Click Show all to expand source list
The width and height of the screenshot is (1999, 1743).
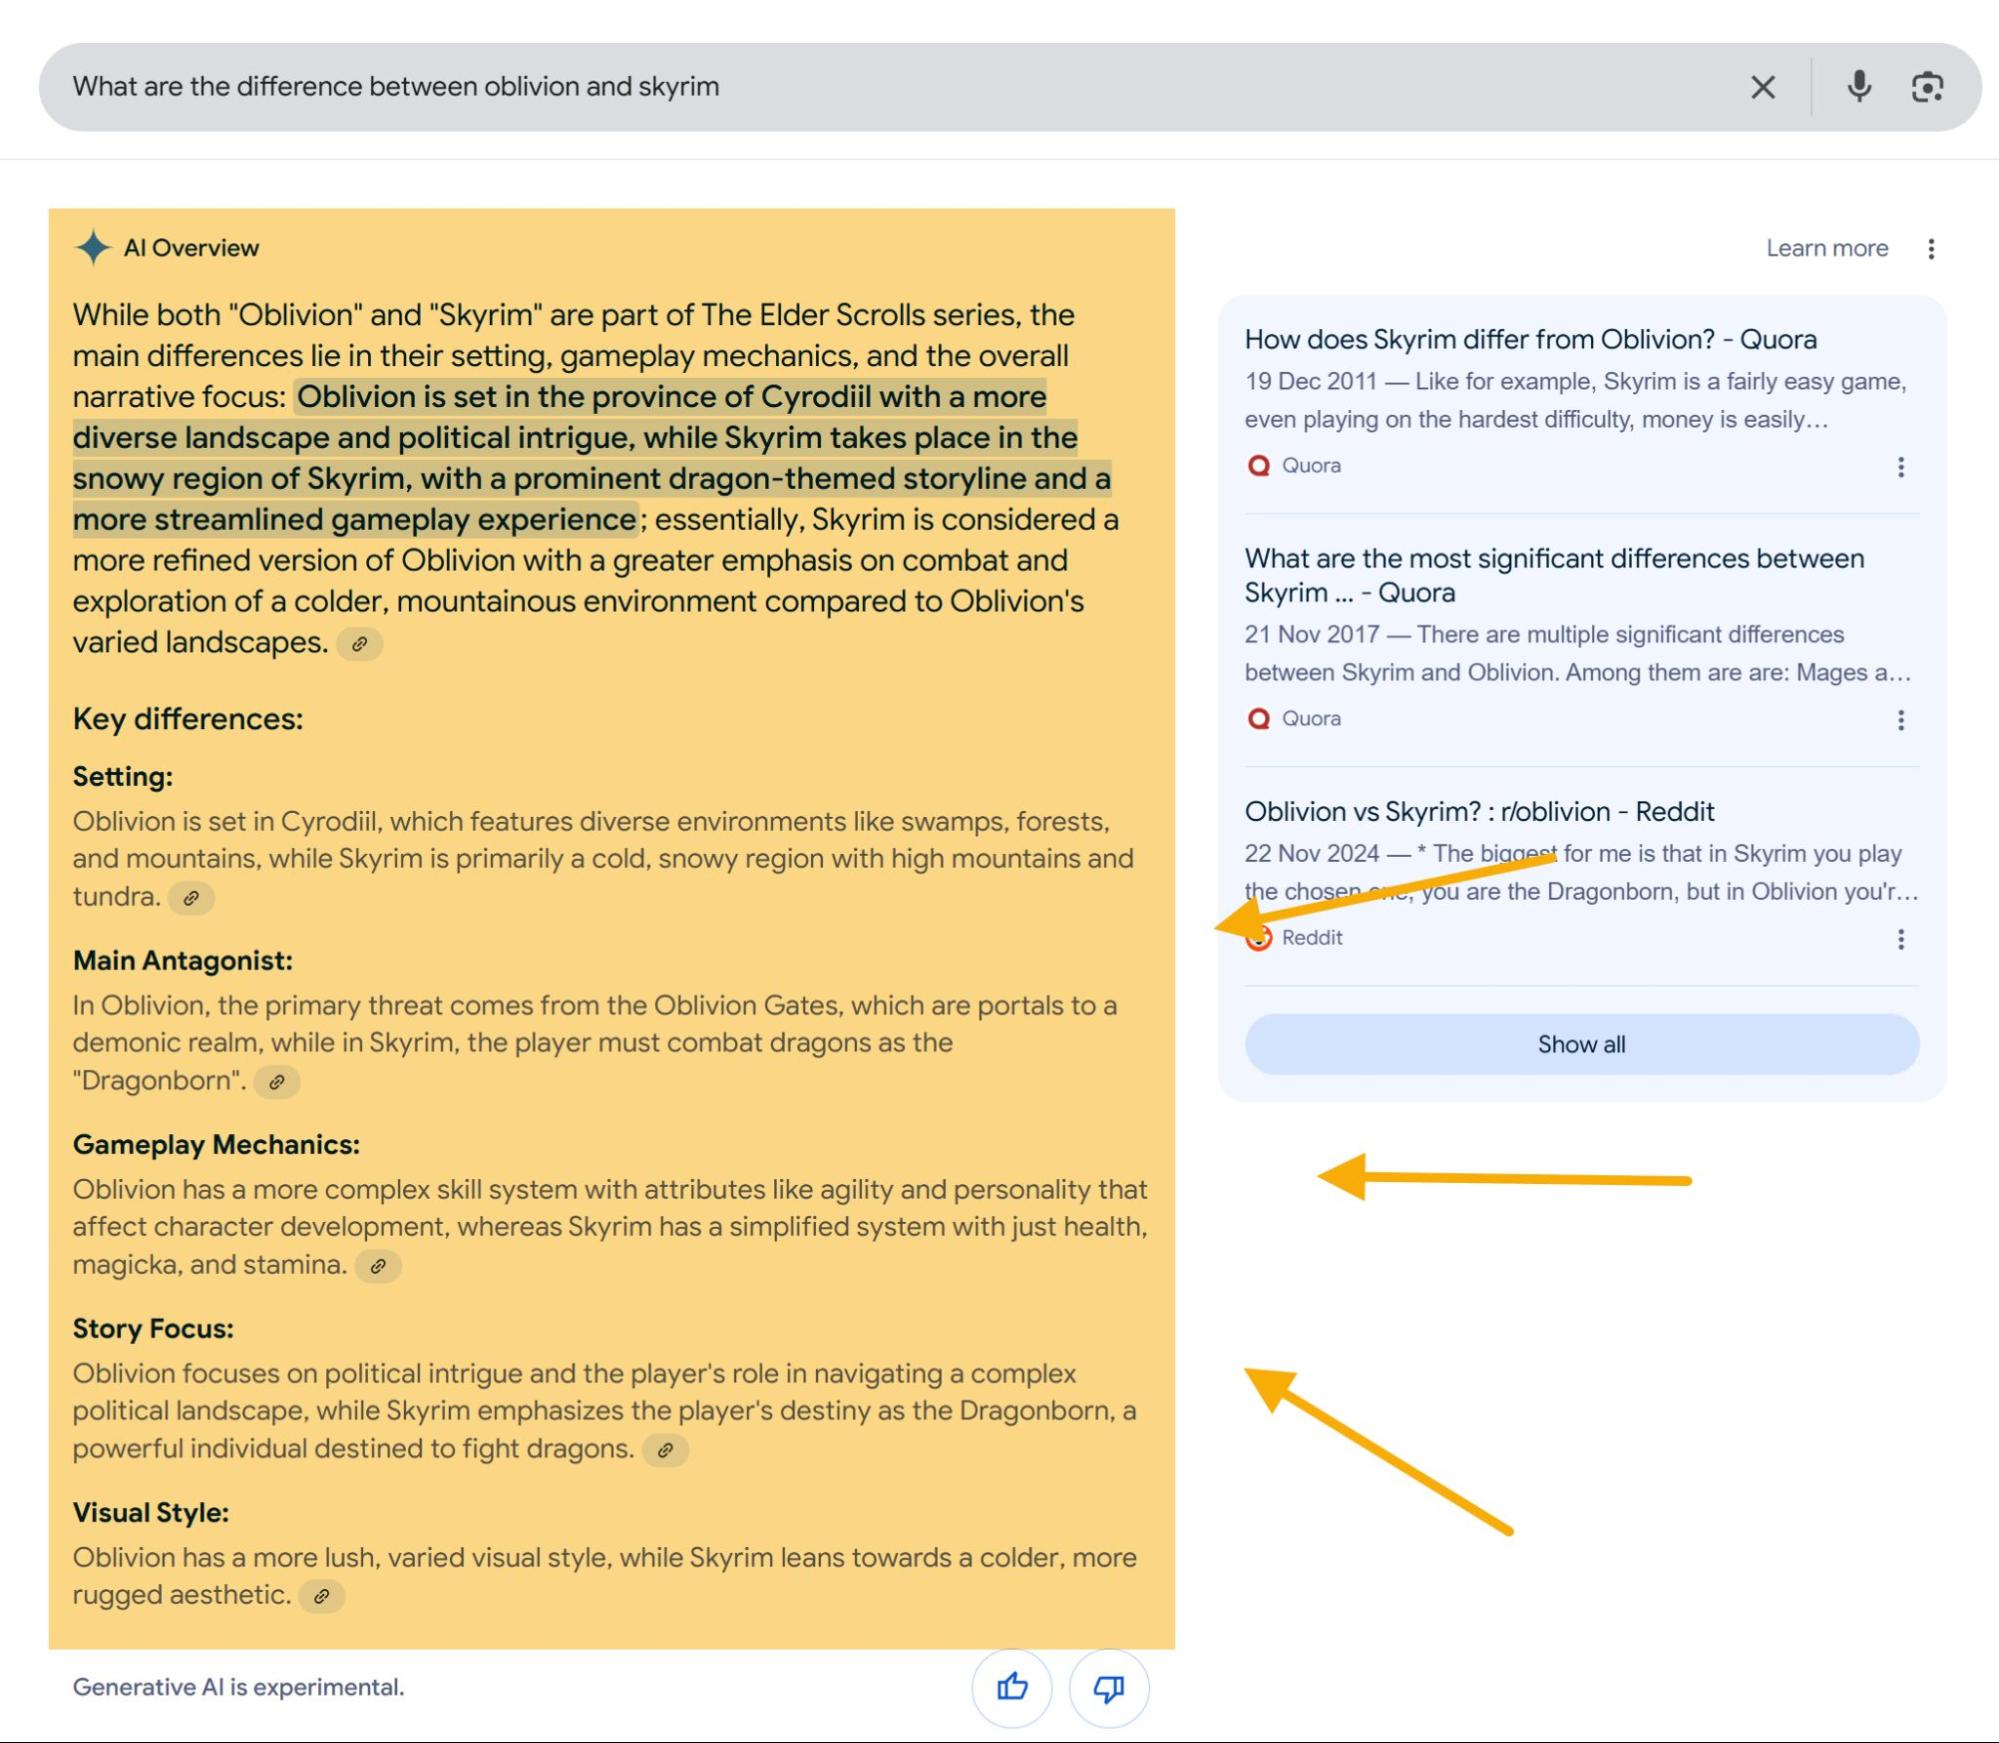1580,1043
